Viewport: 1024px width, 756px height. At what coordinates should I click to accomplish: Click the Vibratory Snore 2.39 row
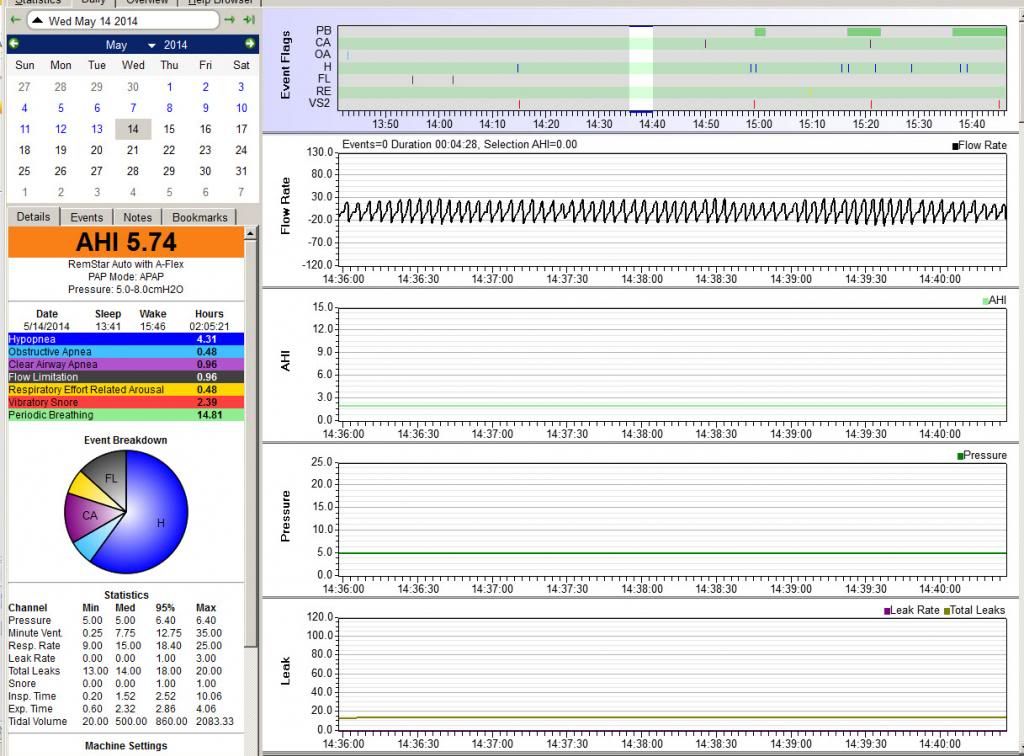(x=126, y=402)
